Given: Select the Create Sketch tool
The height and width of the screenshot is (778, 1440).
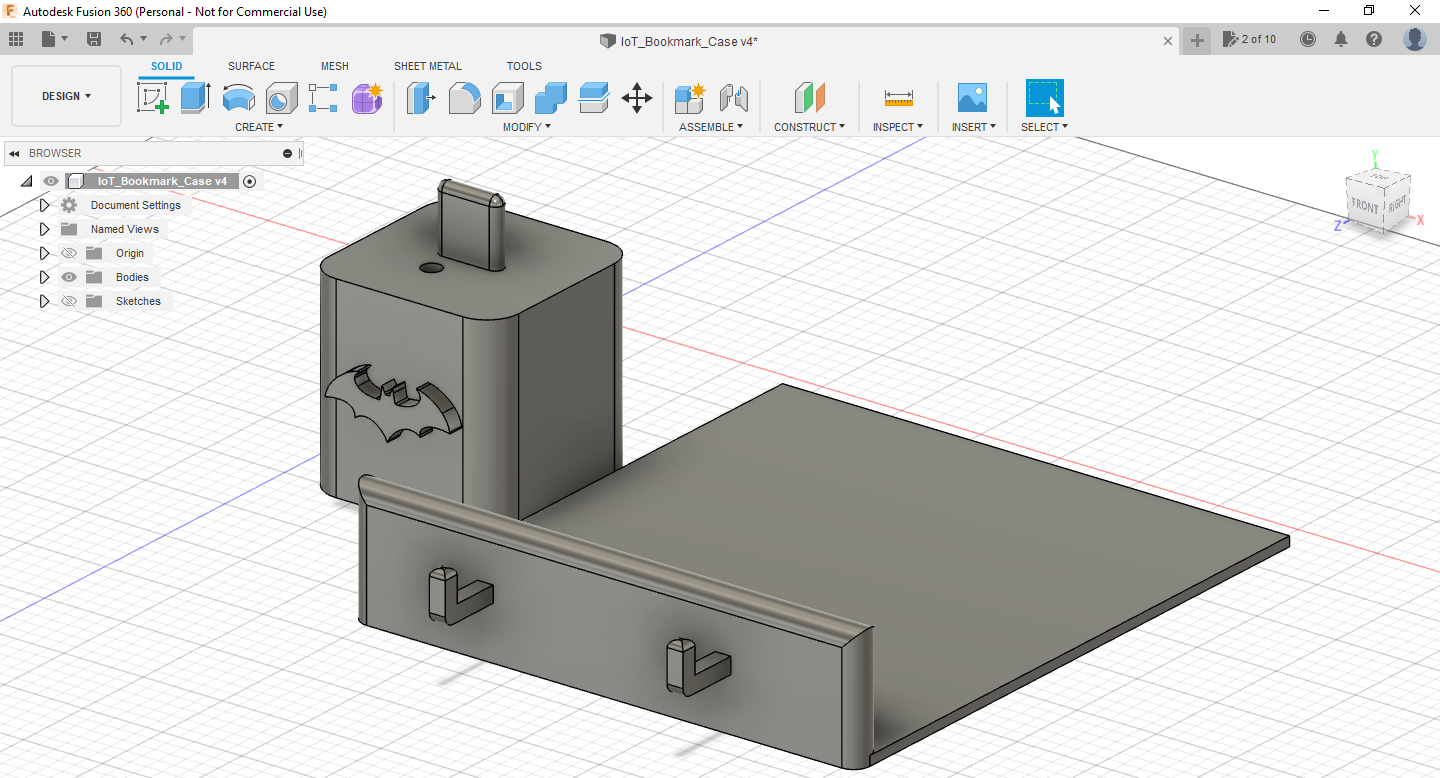Looking at the screenshot, I should pos(152,98).
